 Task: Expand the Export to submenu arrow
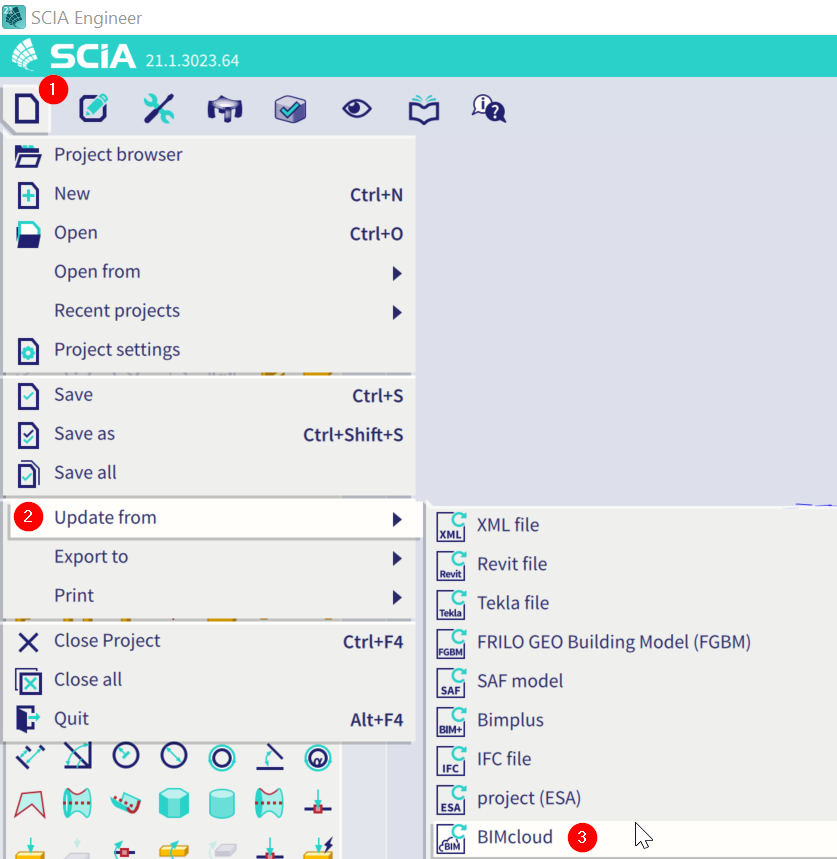397,558
